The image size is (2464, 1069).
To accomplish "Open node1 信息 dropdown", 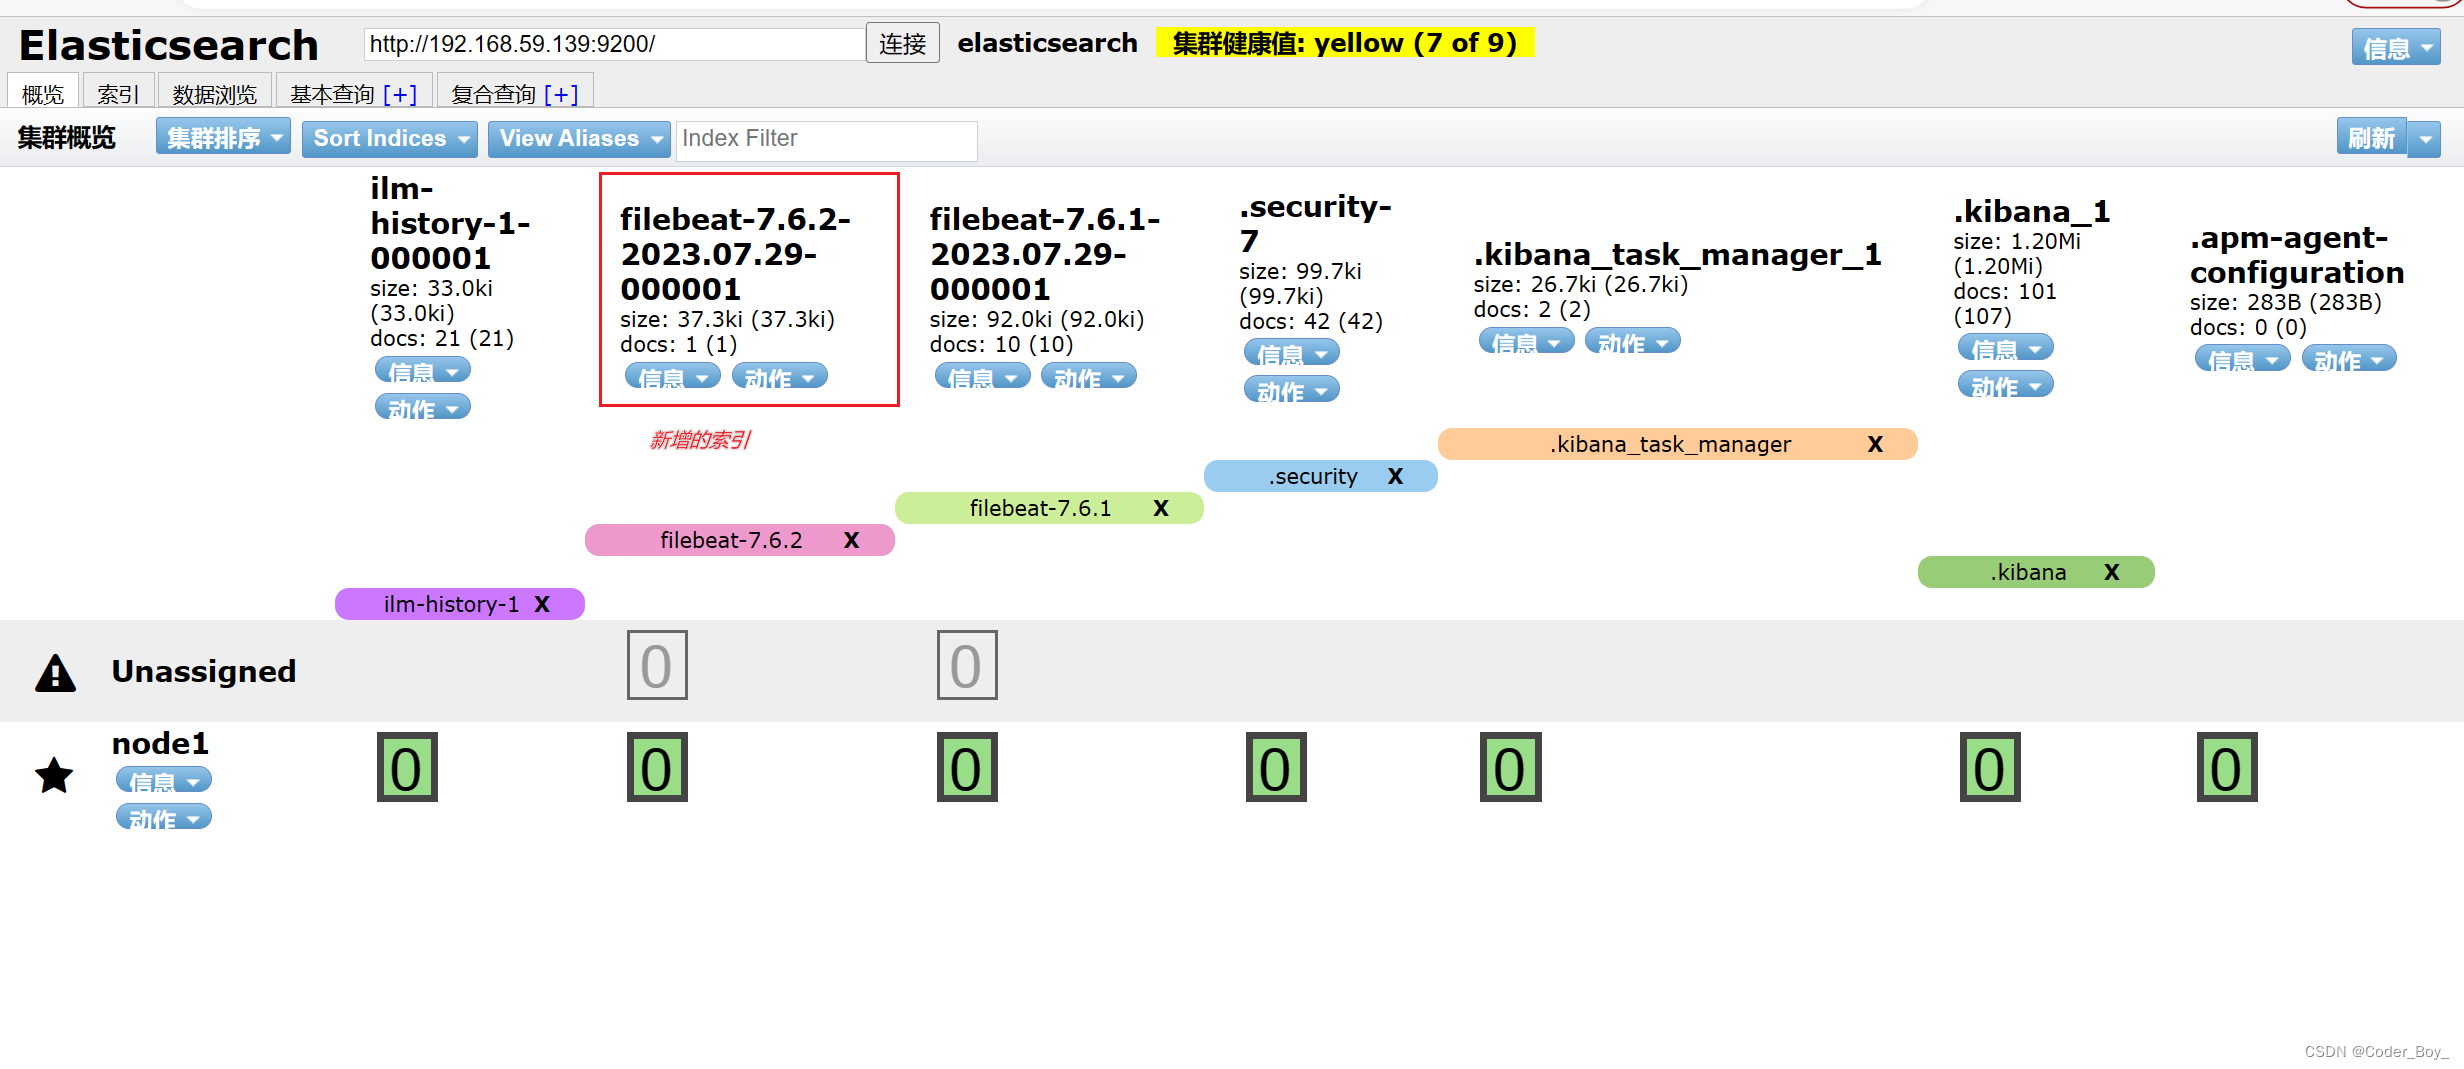I will click(x=163, y=780).
